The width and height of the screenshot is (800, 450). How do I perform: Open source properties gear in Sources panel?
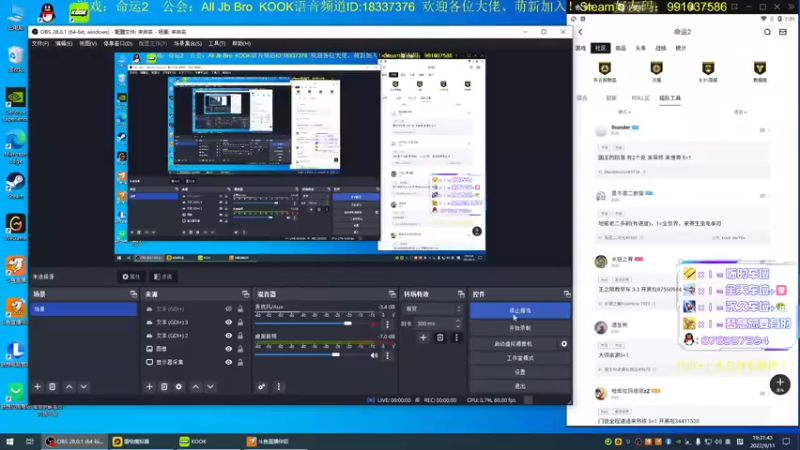[179, 387]
